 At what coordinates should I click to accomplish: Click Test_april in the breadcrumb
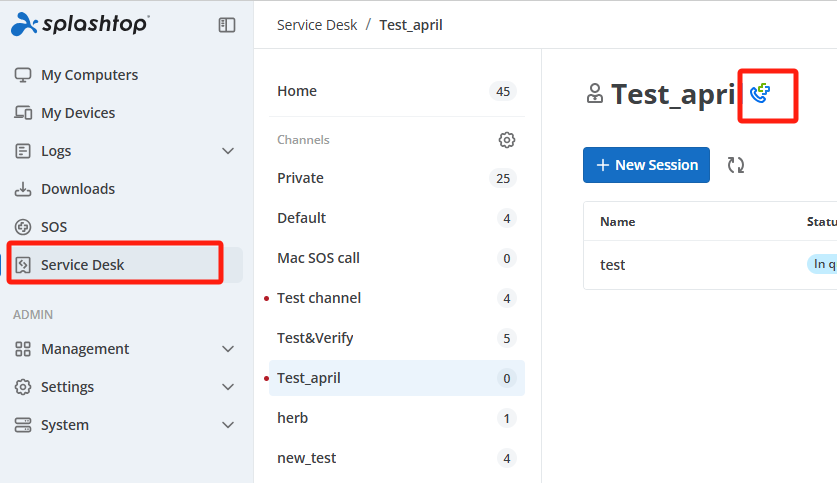click(x=410, y=25)
